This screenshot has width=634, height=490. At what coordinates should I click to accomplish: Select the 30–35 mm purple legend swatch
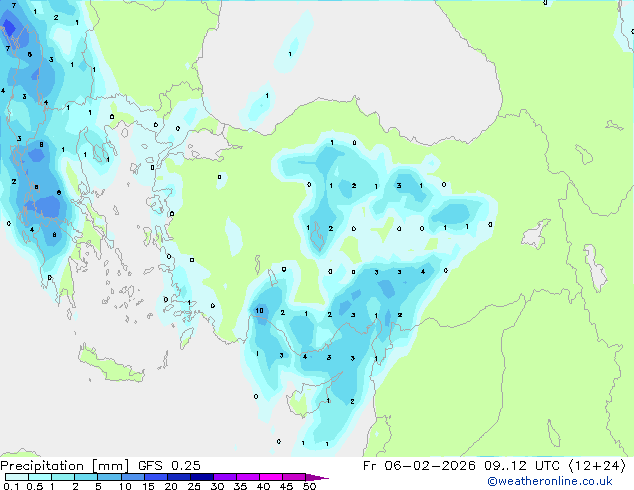pos(224,477)
